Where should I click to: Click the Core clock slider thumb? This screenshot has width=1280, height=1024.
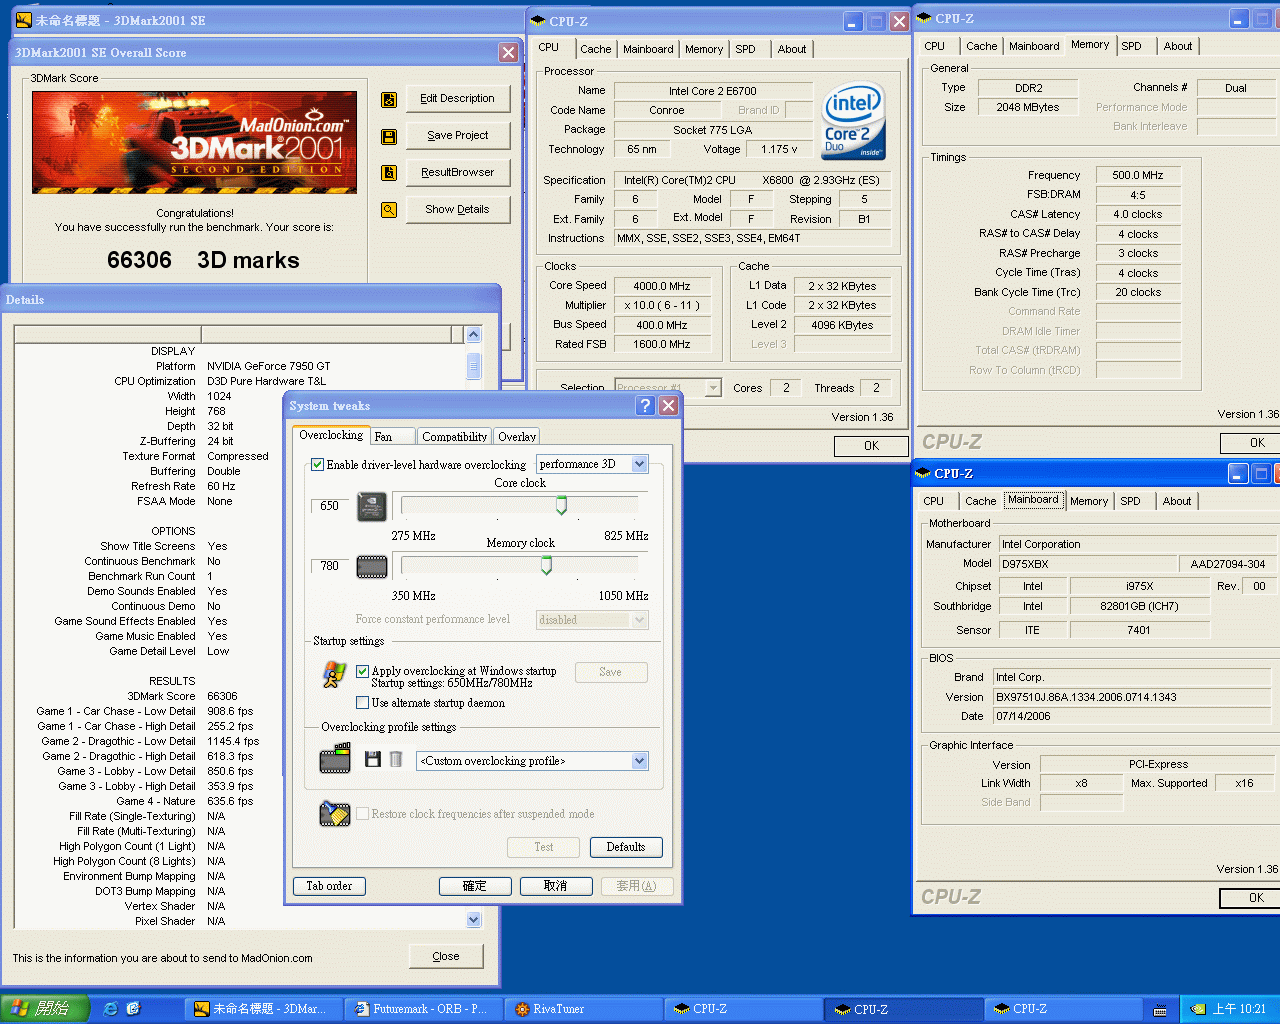point(561,506)
